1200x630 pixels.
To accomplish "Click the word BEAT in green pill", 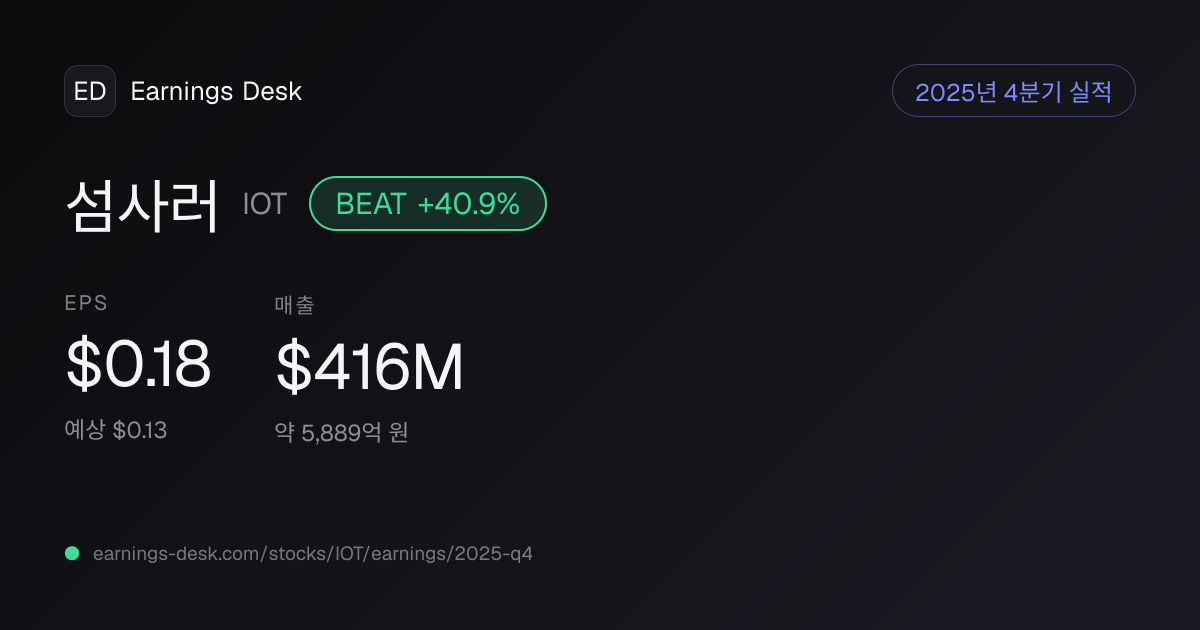I will (x=371, y=204).
